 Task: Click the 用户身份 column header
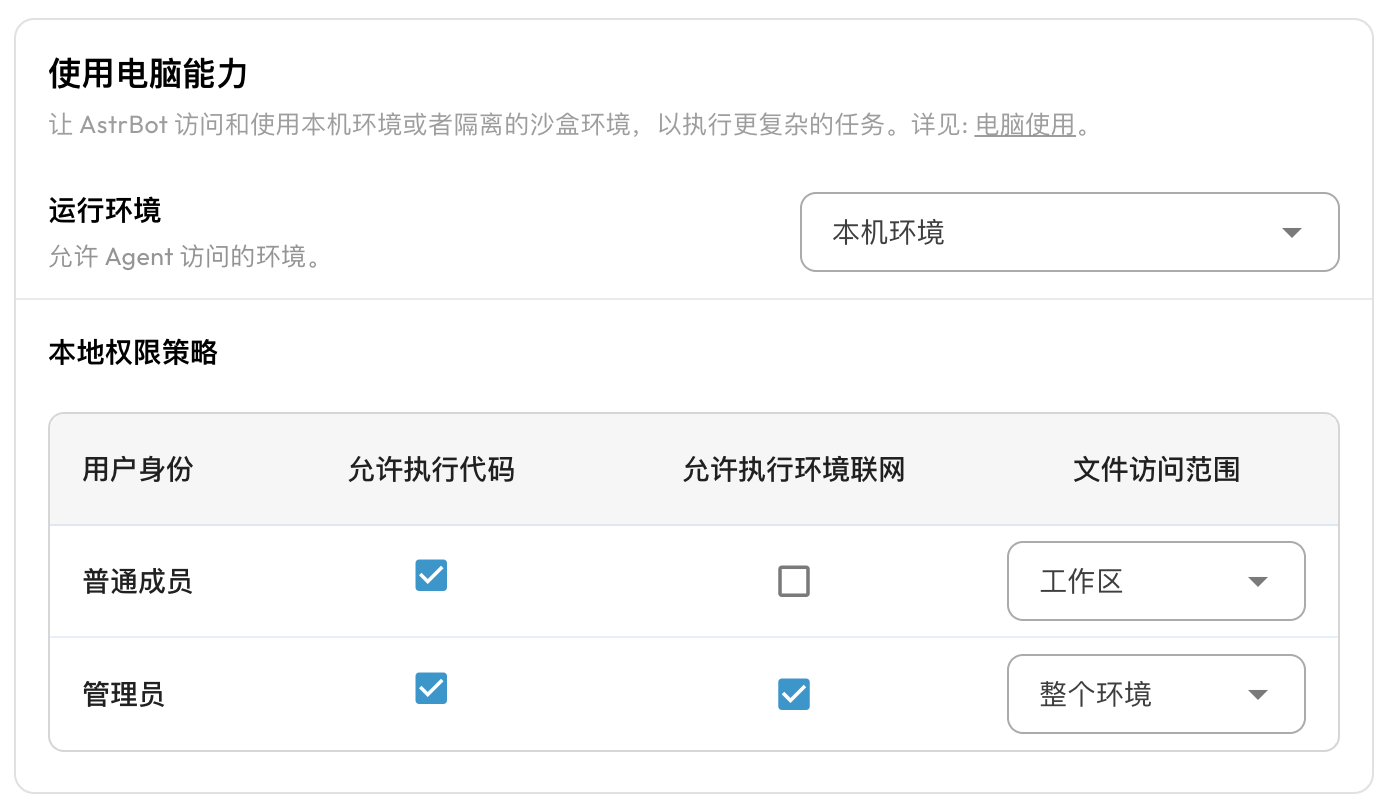[x=138, y=469]
